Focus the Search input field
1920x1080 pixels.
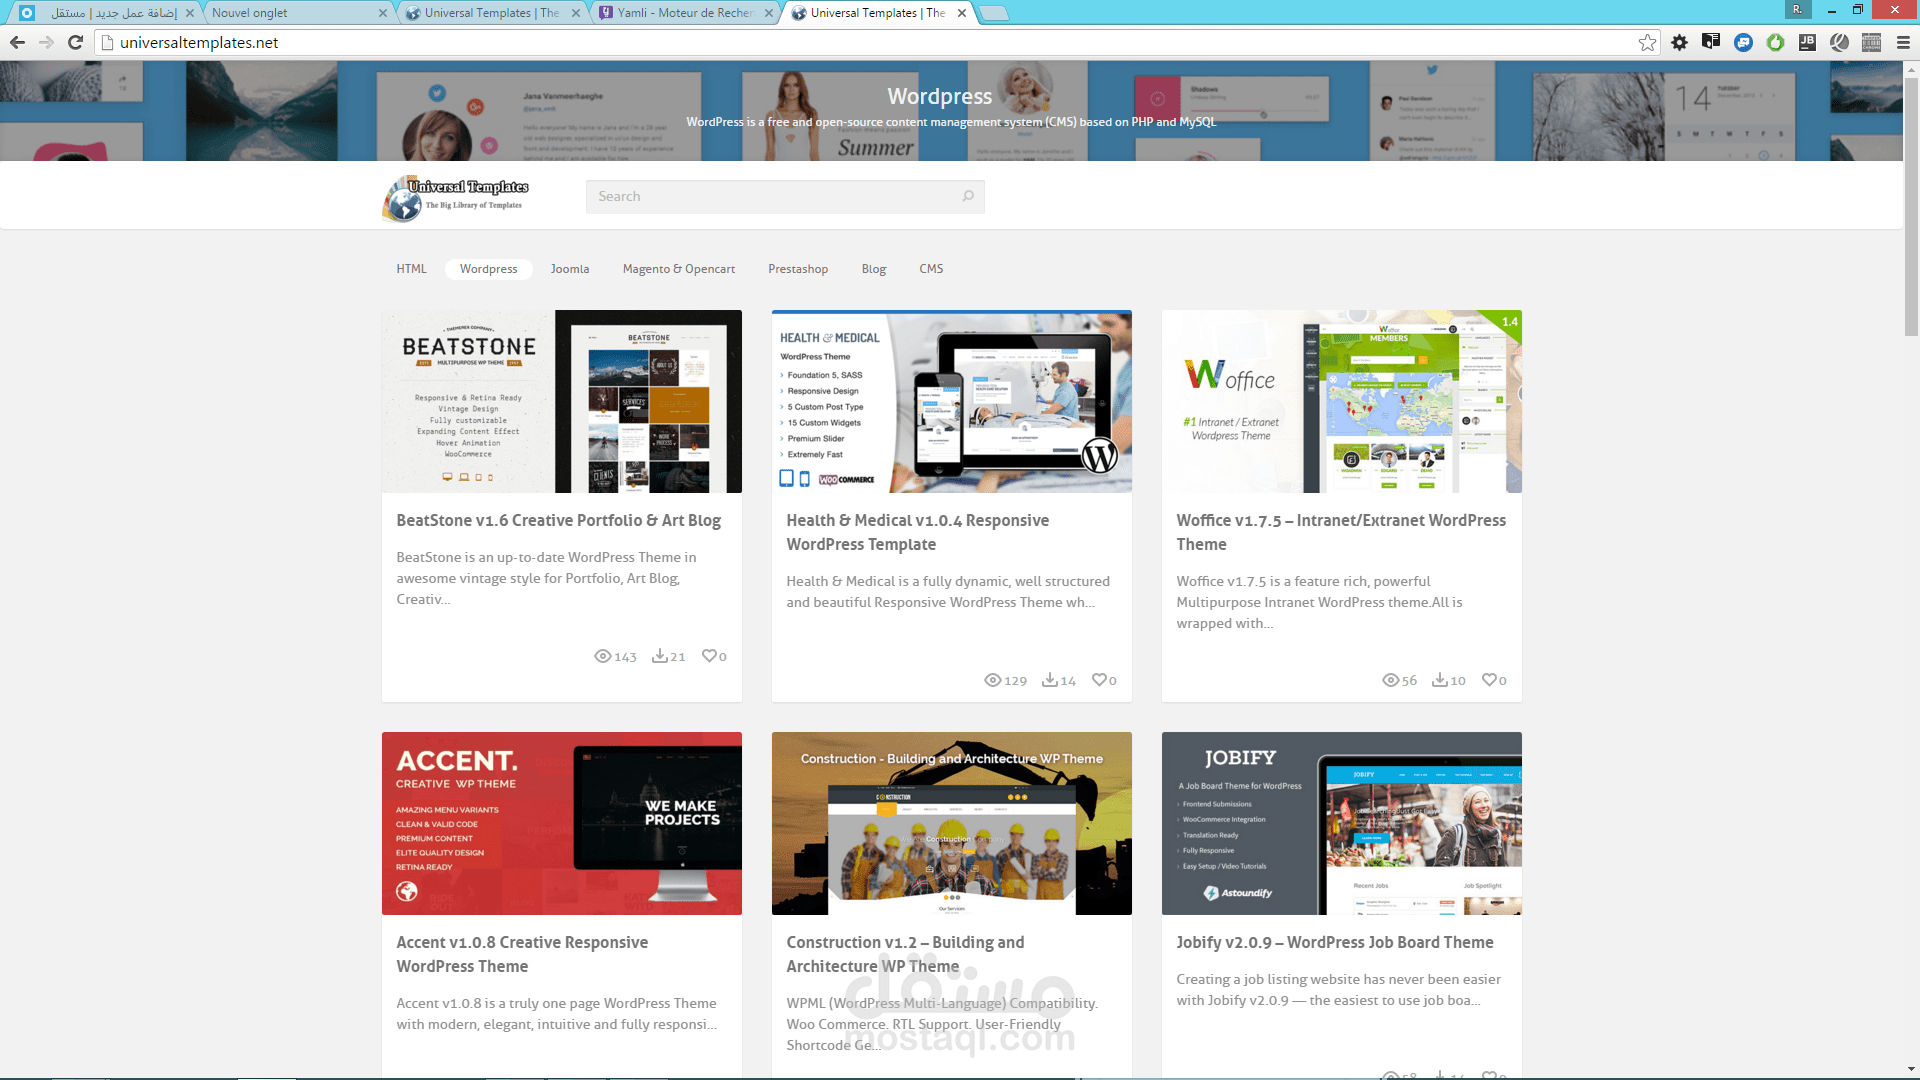[x=785, y=196]
